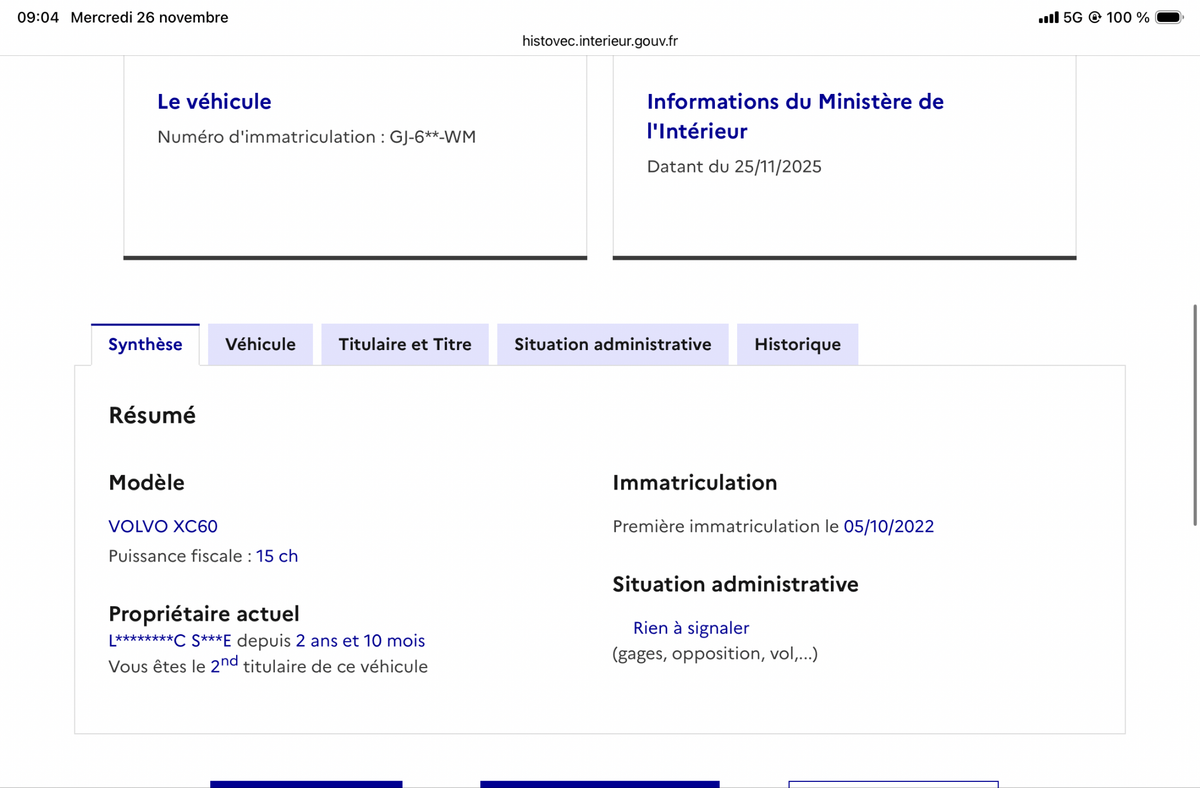
Task: Tap the (gages, opposition, vol,...) note
Action: pos(715,654)
